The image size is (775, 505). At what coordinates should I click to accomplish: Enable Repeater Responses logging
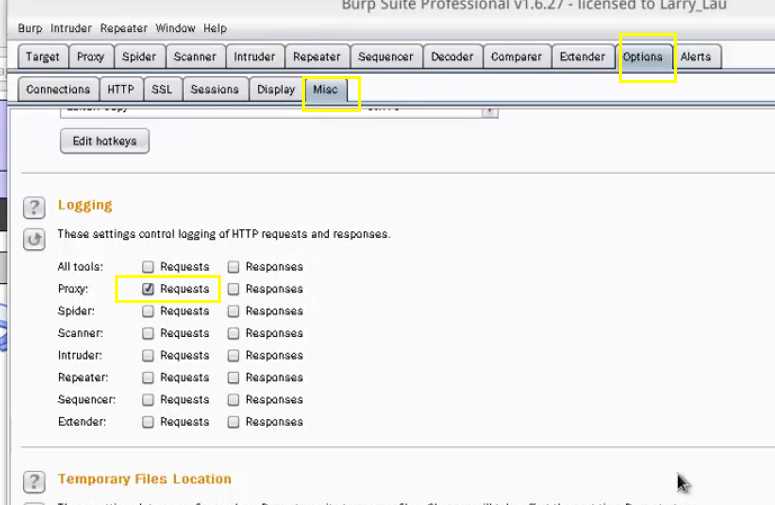click(233, 378)
